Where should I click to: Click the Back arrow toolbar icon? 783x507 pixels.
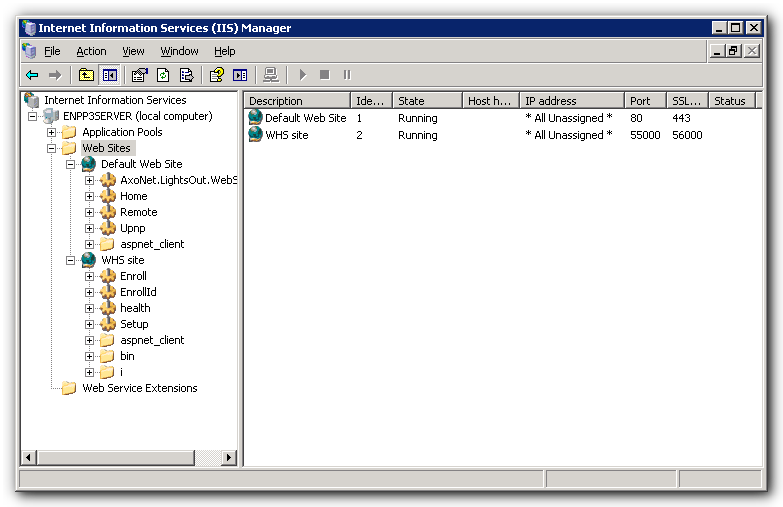[32, 75]
